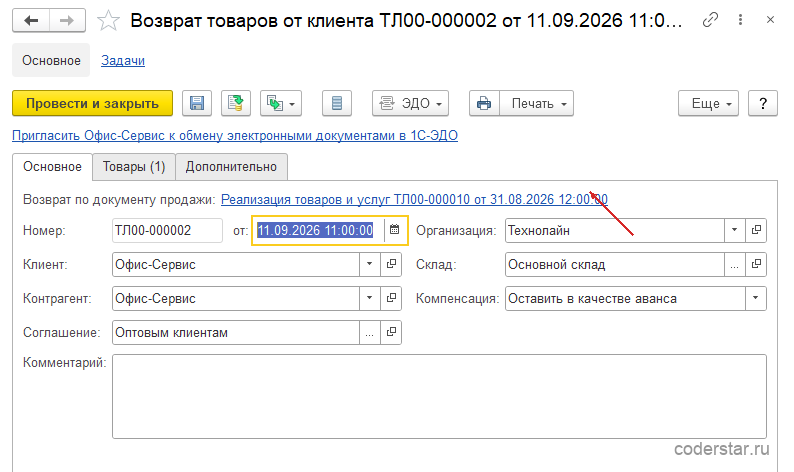Switch to the Дополнительно tab
Viewport: 794px width, 472px height.
tap(231, 167)
